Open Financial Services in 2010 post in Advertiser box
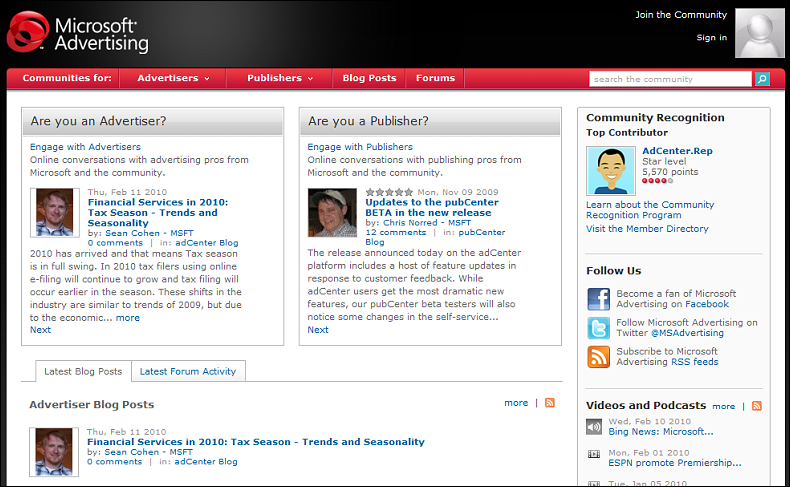This screenshot has height=487, width=790. pyautogui.click(x=158, y=213)
